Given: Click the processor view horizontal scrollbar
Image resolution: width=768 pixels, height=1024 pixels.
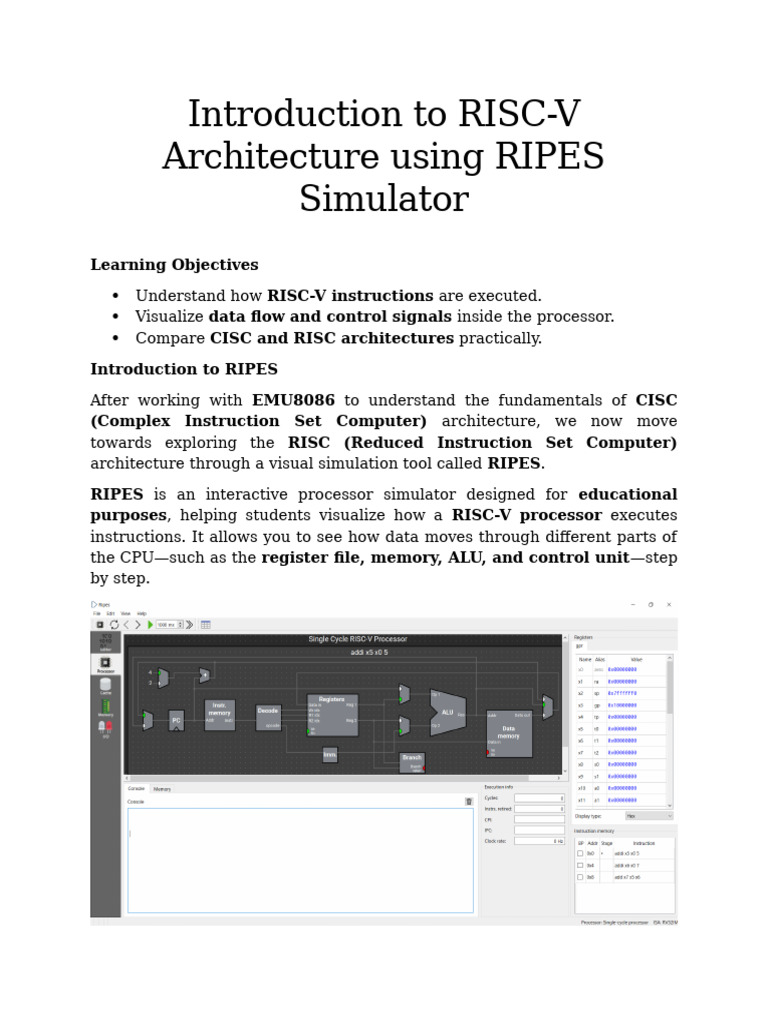Looking at the screenshot, I should click(343, 778).
